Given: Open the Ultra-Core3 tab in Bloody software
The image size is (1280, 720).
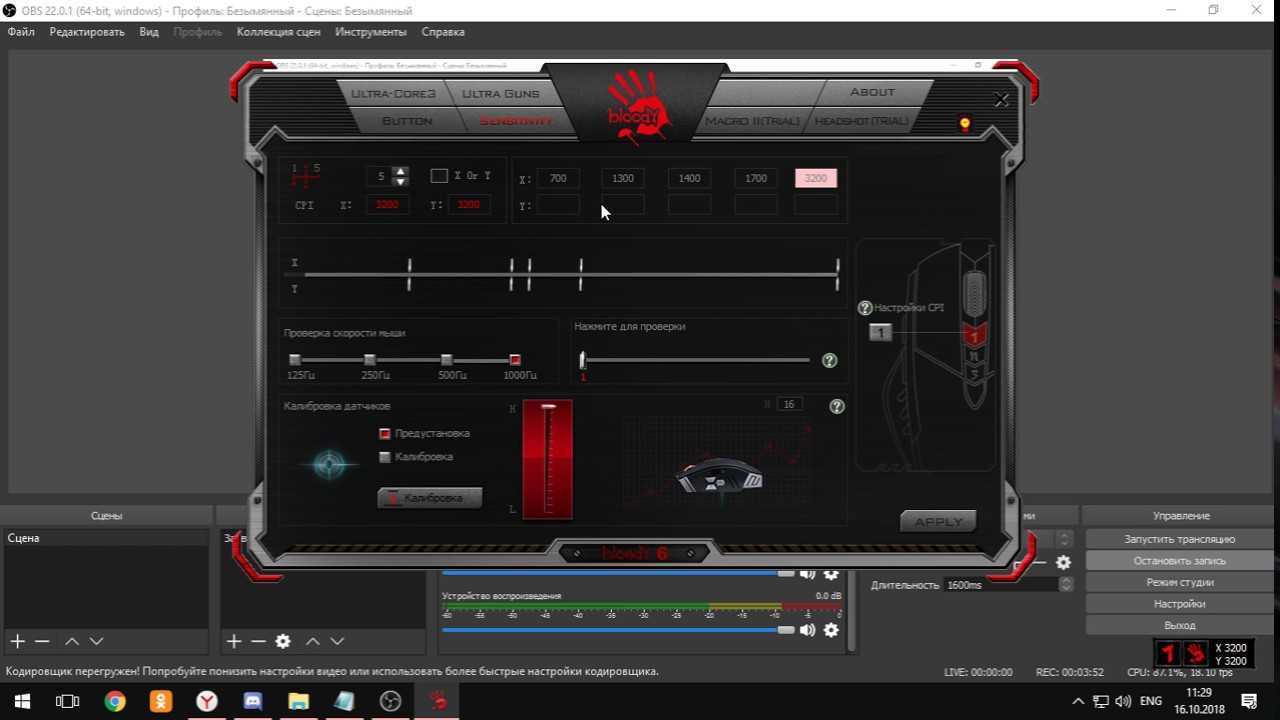Looking at the screenshot, I should tap(393, 93).
